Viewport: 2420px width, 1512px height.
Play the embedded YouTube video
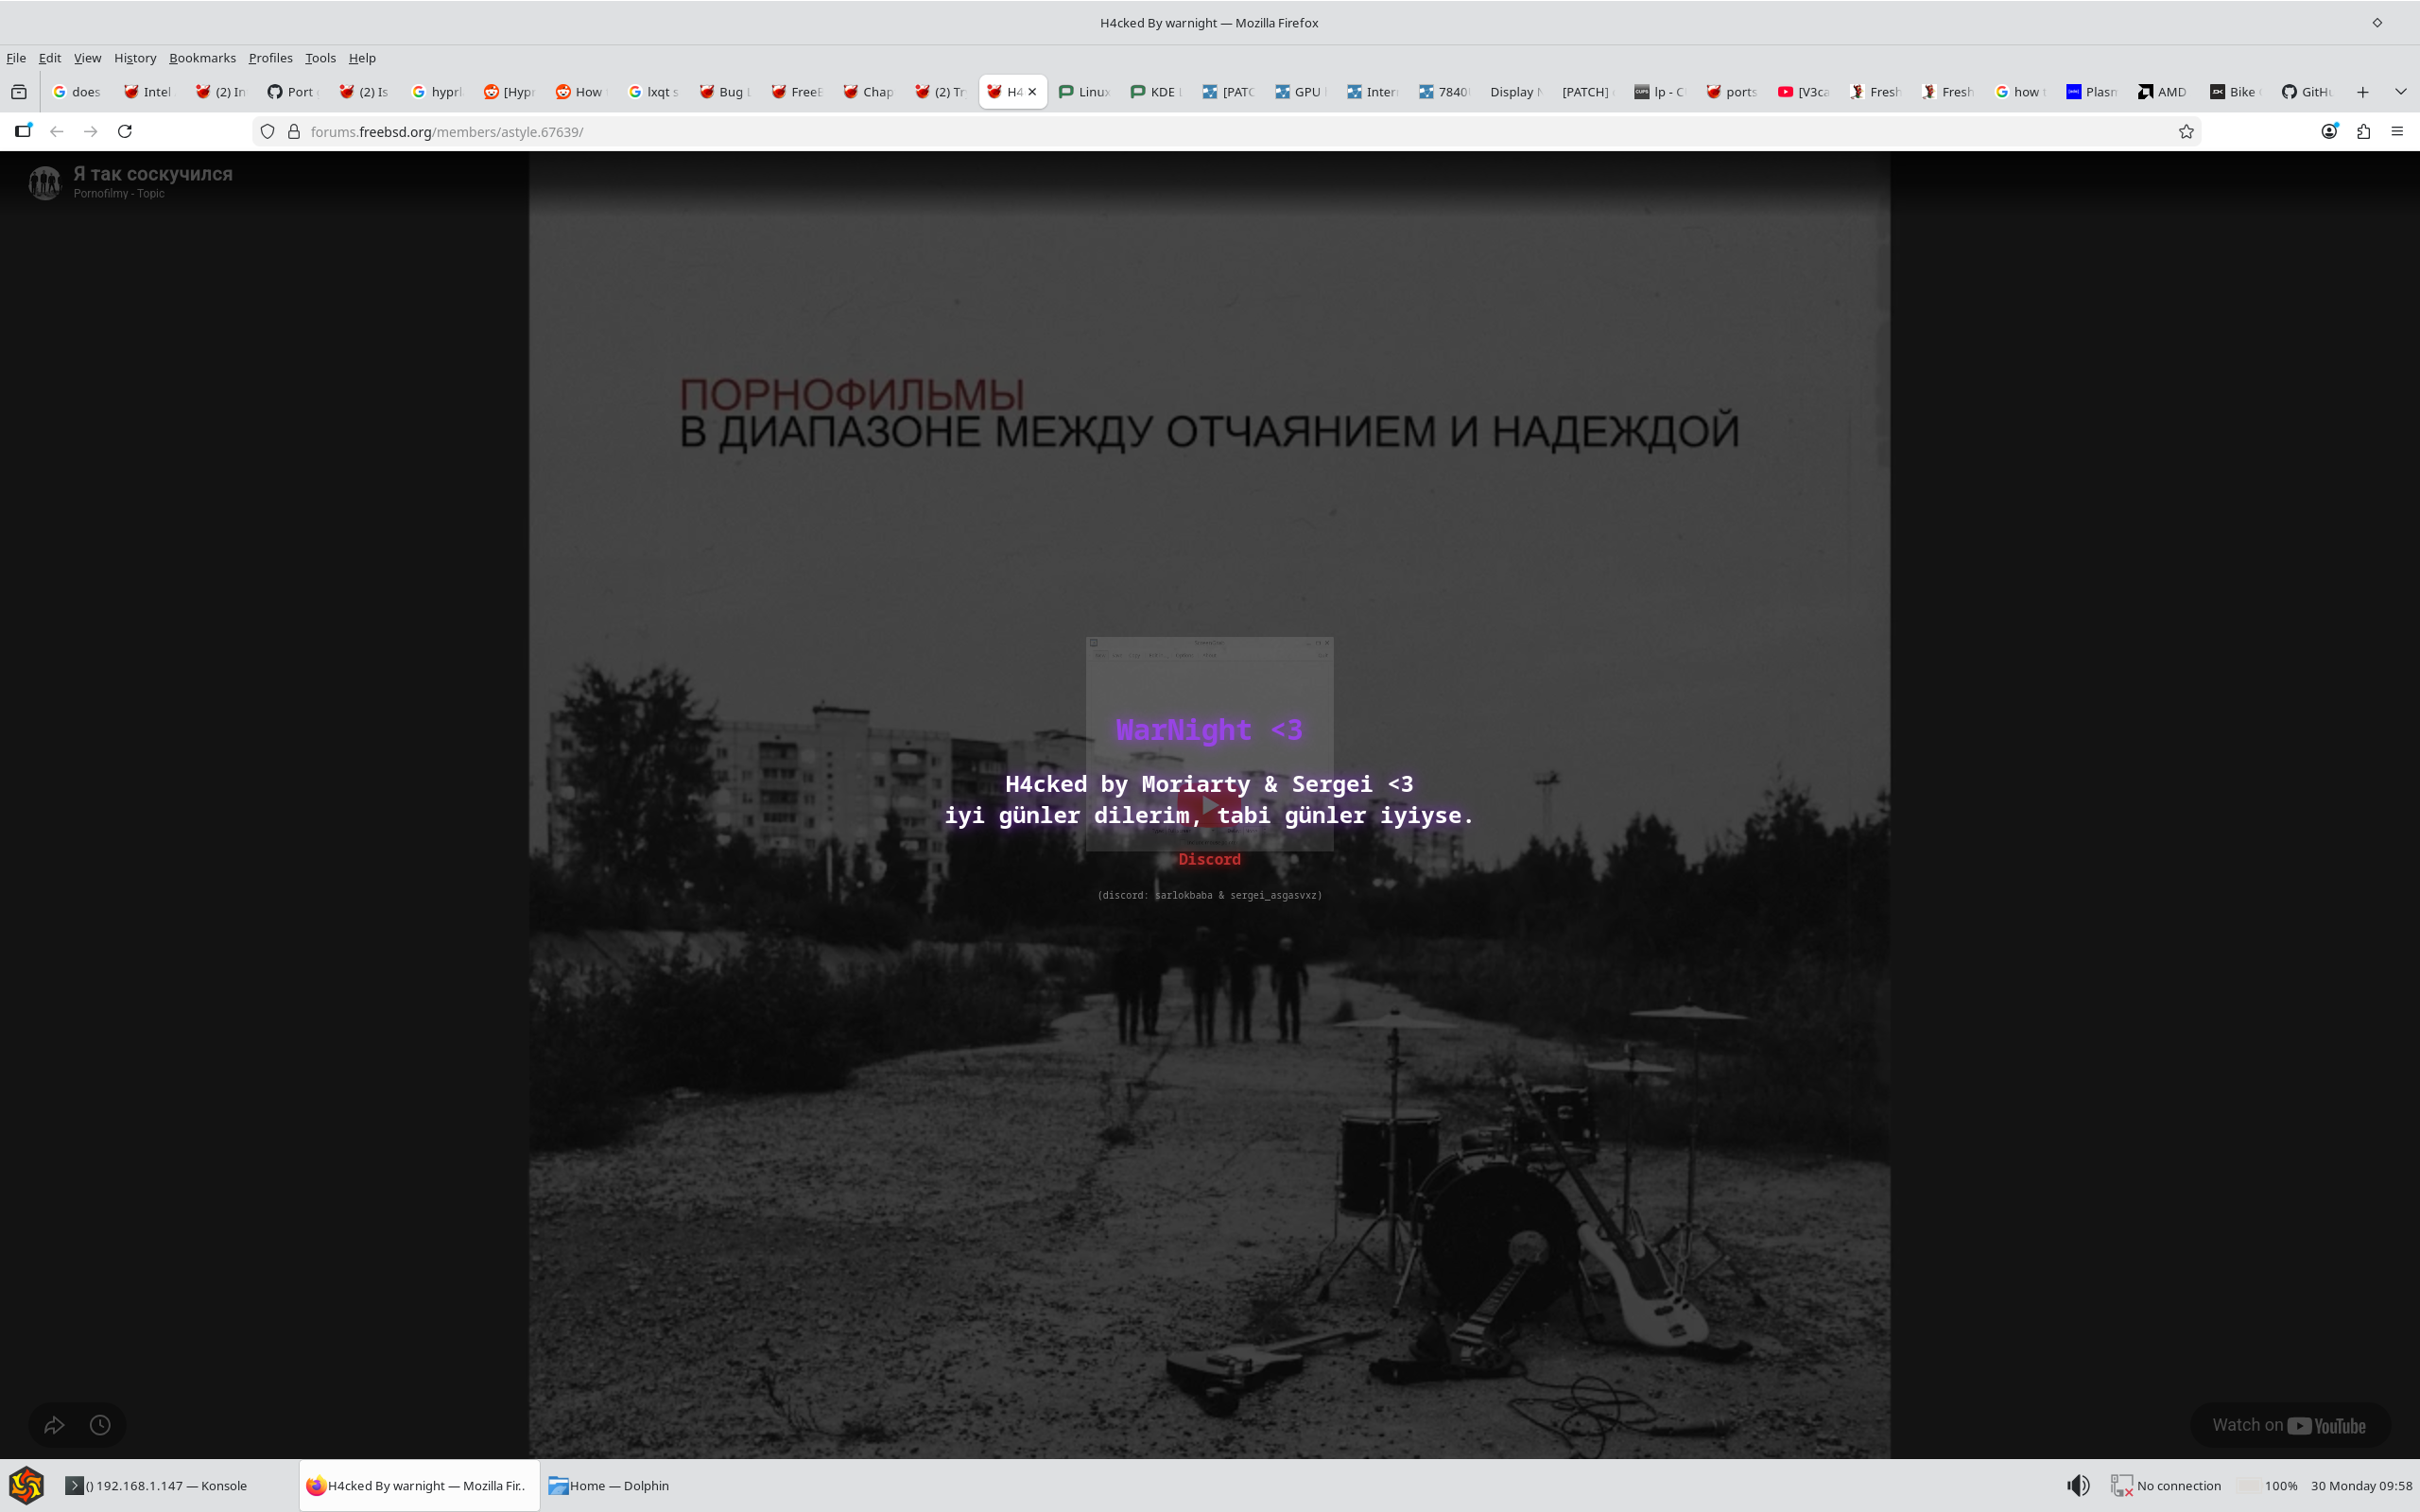point(1209,805)
